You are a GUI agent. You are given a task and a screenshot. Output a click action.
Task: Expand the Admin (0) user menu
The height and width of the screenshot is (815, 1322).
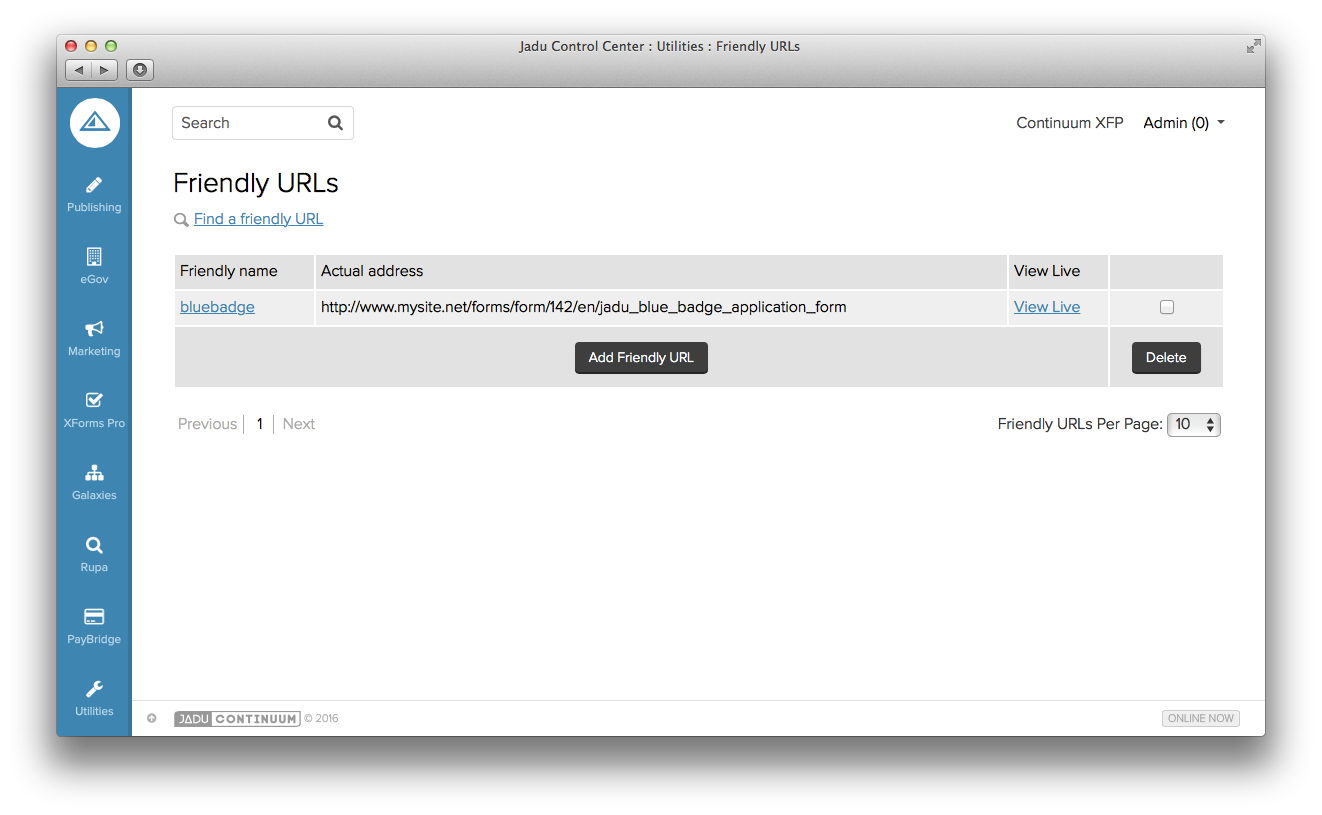point(1184,123)
